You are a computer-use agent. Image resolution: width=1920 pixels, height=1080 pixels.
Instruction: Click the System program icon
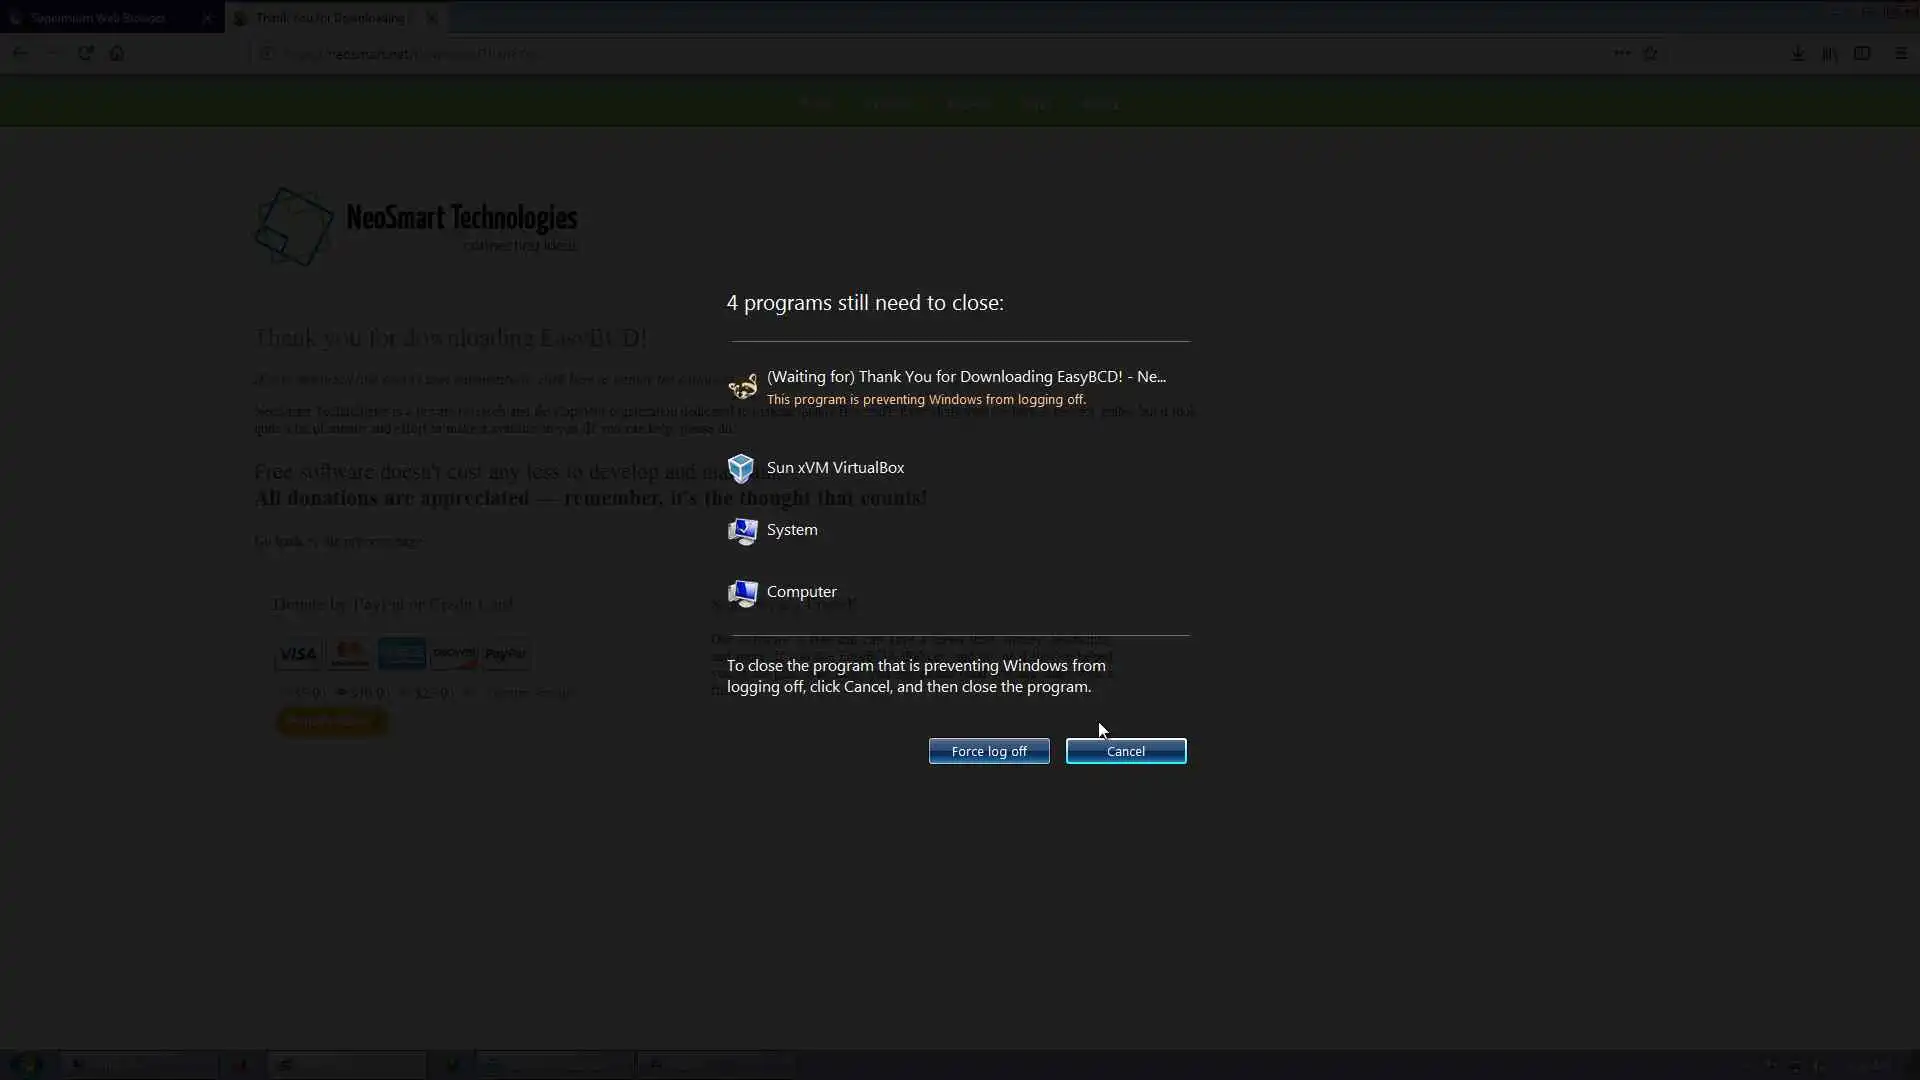742,531
